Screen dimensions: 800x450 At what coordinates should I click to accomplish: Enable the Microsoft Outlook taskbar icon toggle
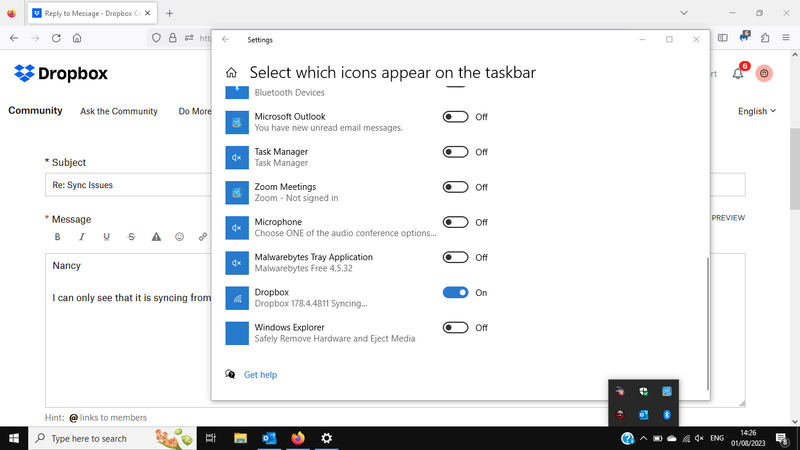pyautogui.click(x=455, y=117)
